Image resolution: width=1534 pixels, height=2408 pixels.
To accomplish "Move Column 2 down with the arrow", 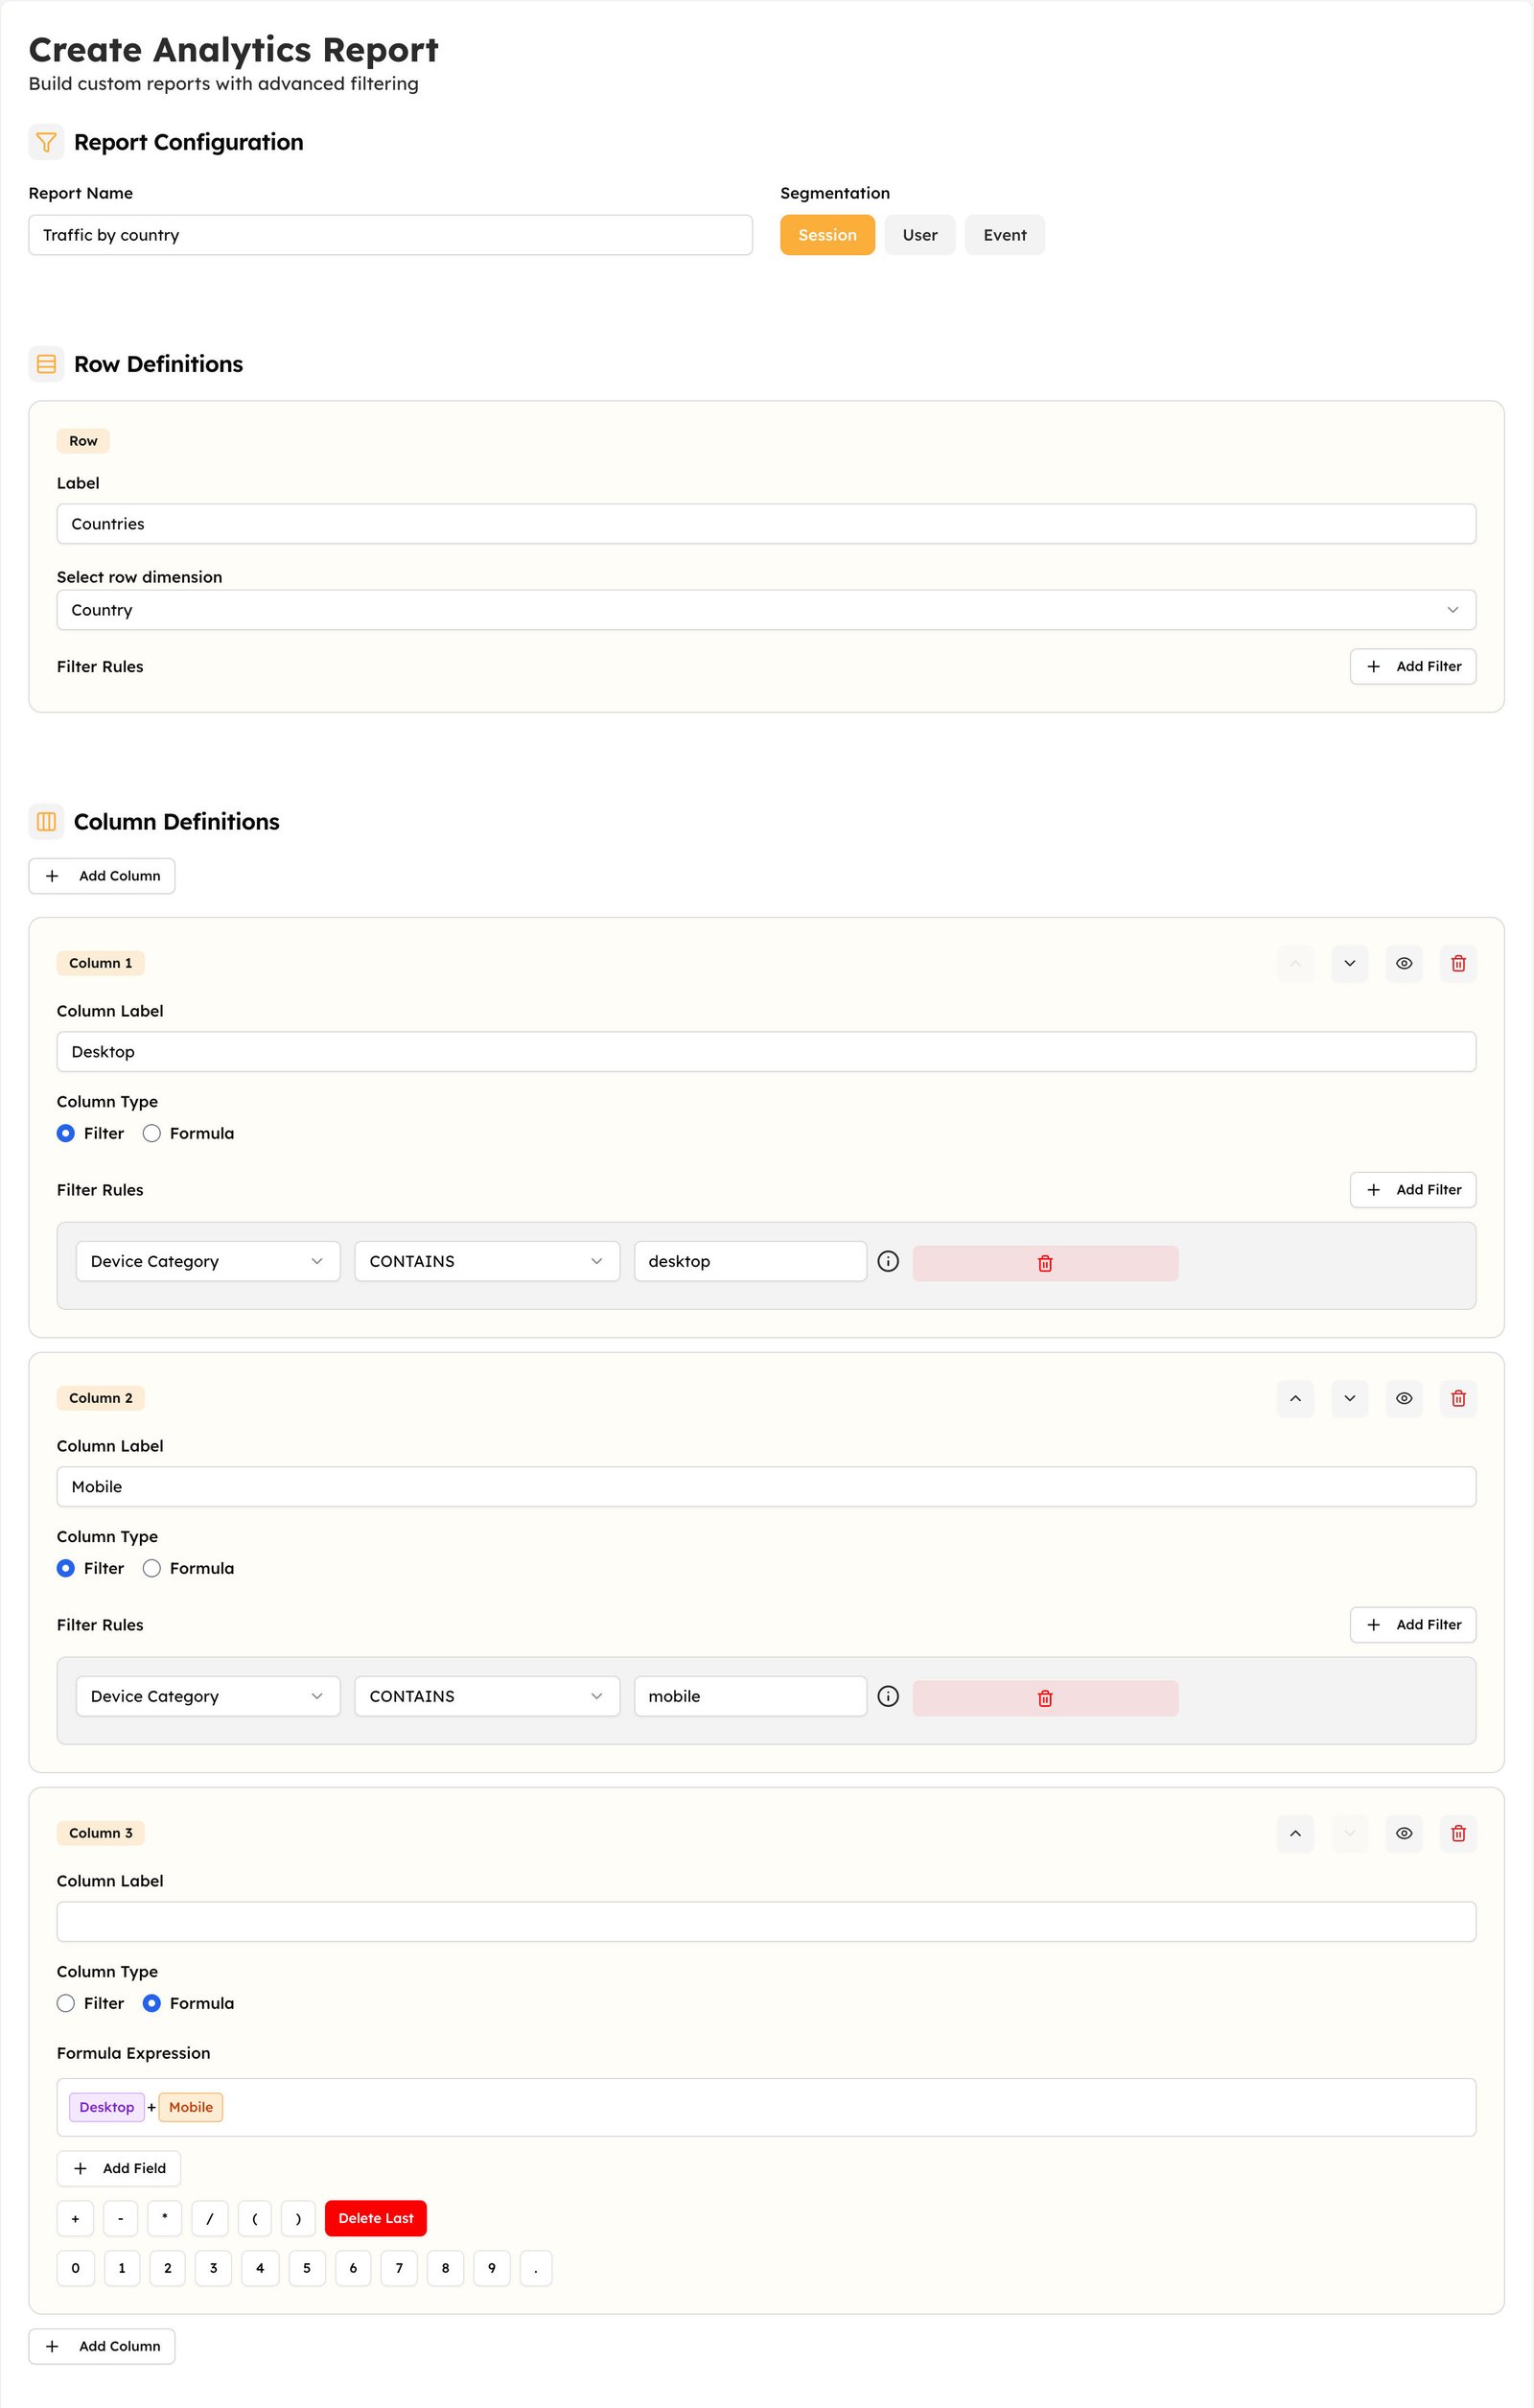I will pos(1349,1398).
